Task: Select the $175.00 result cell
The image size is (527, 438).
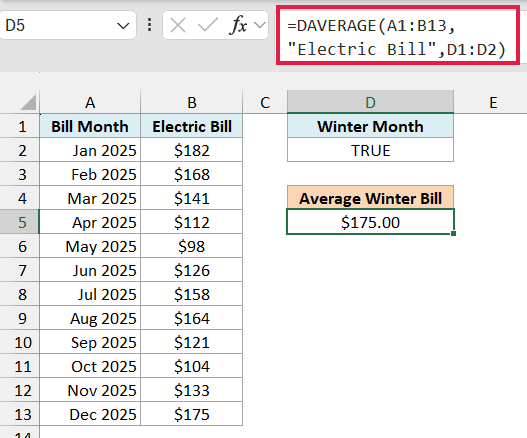Action: (x=370, y=222)
